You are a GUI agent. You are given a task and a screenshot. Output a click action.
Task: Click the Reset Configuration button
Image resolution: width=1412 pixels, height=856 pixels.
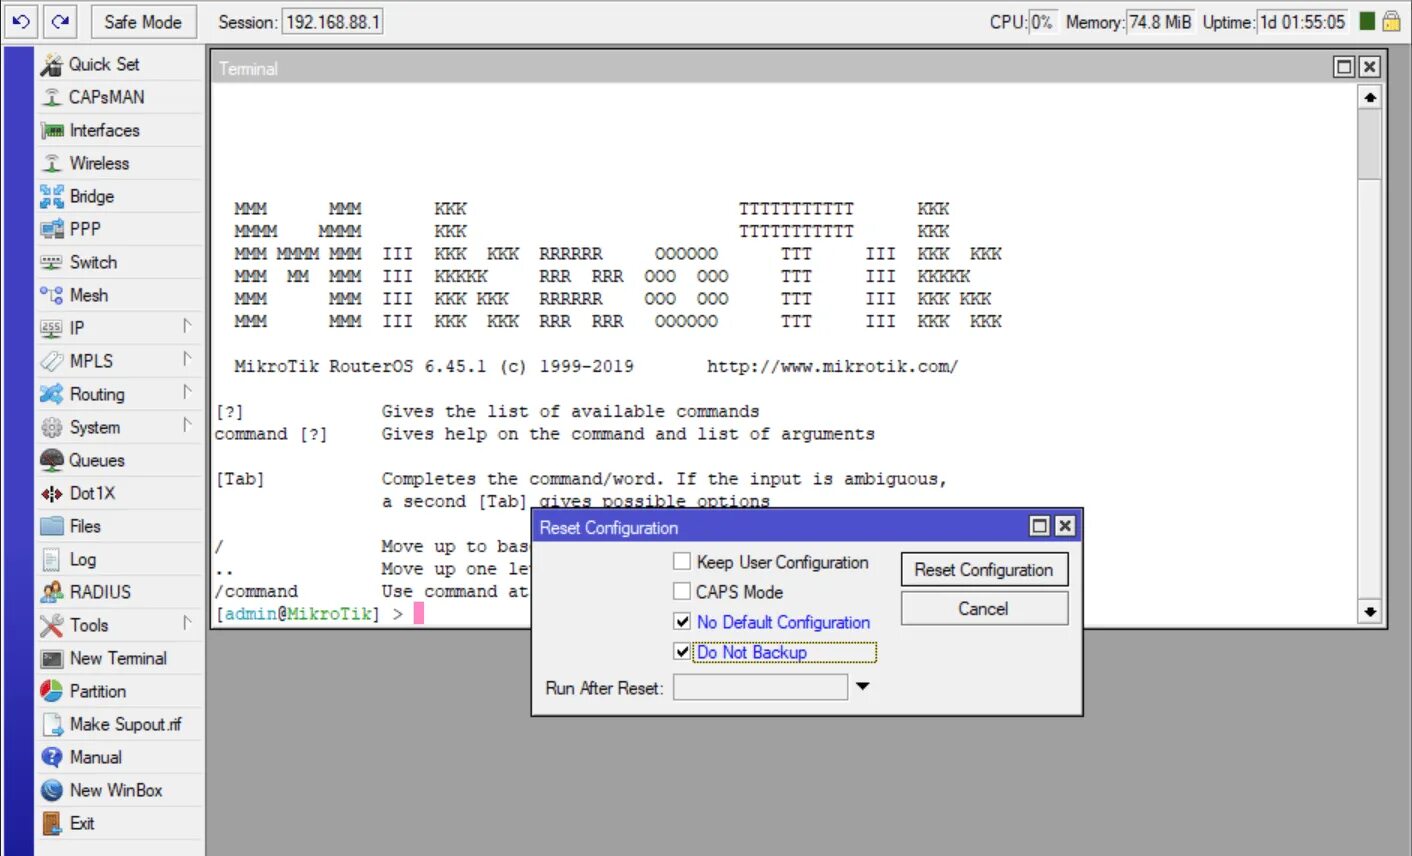[984, 570]
